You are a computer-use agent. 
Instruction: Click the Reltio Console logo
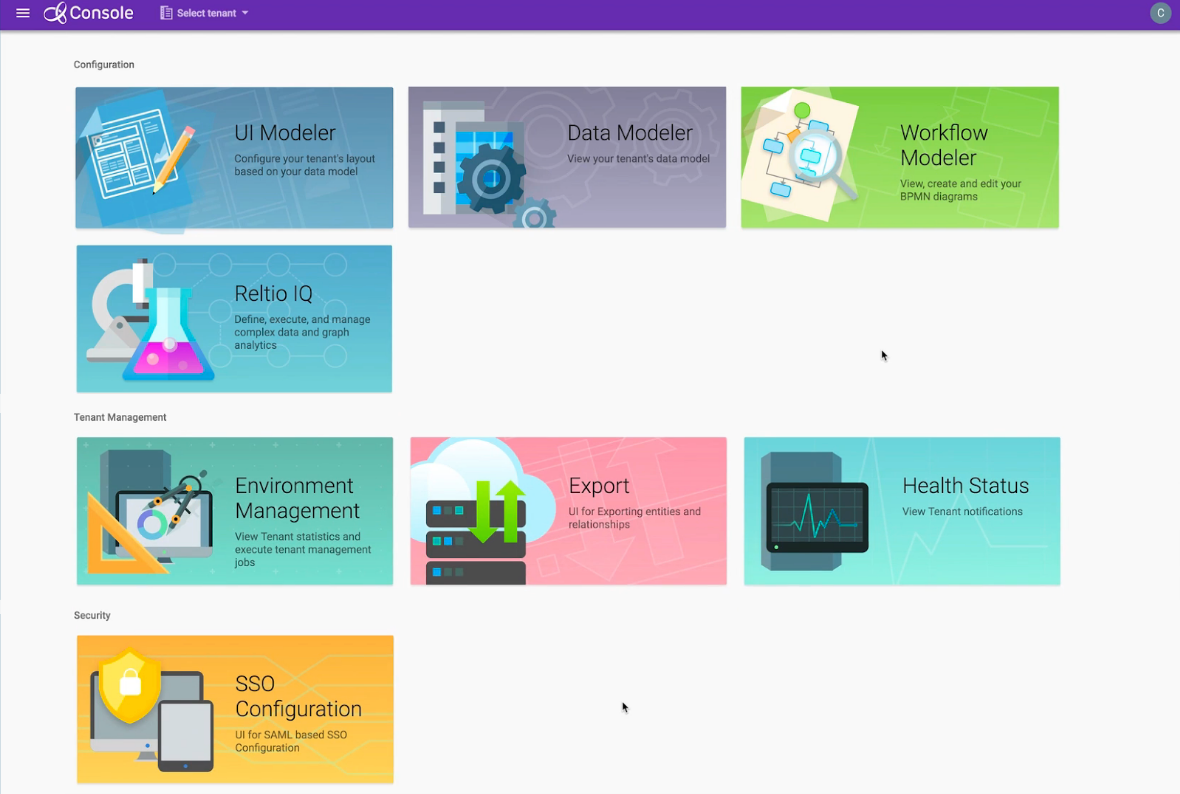88,13
